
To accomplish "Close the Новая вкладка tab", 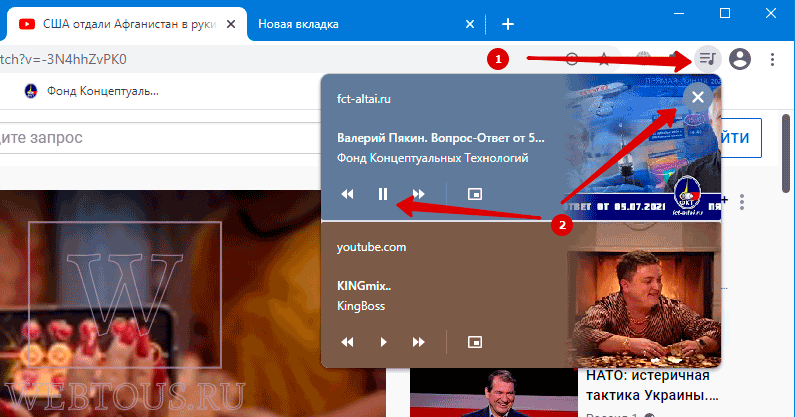I will tap(470, 24).
